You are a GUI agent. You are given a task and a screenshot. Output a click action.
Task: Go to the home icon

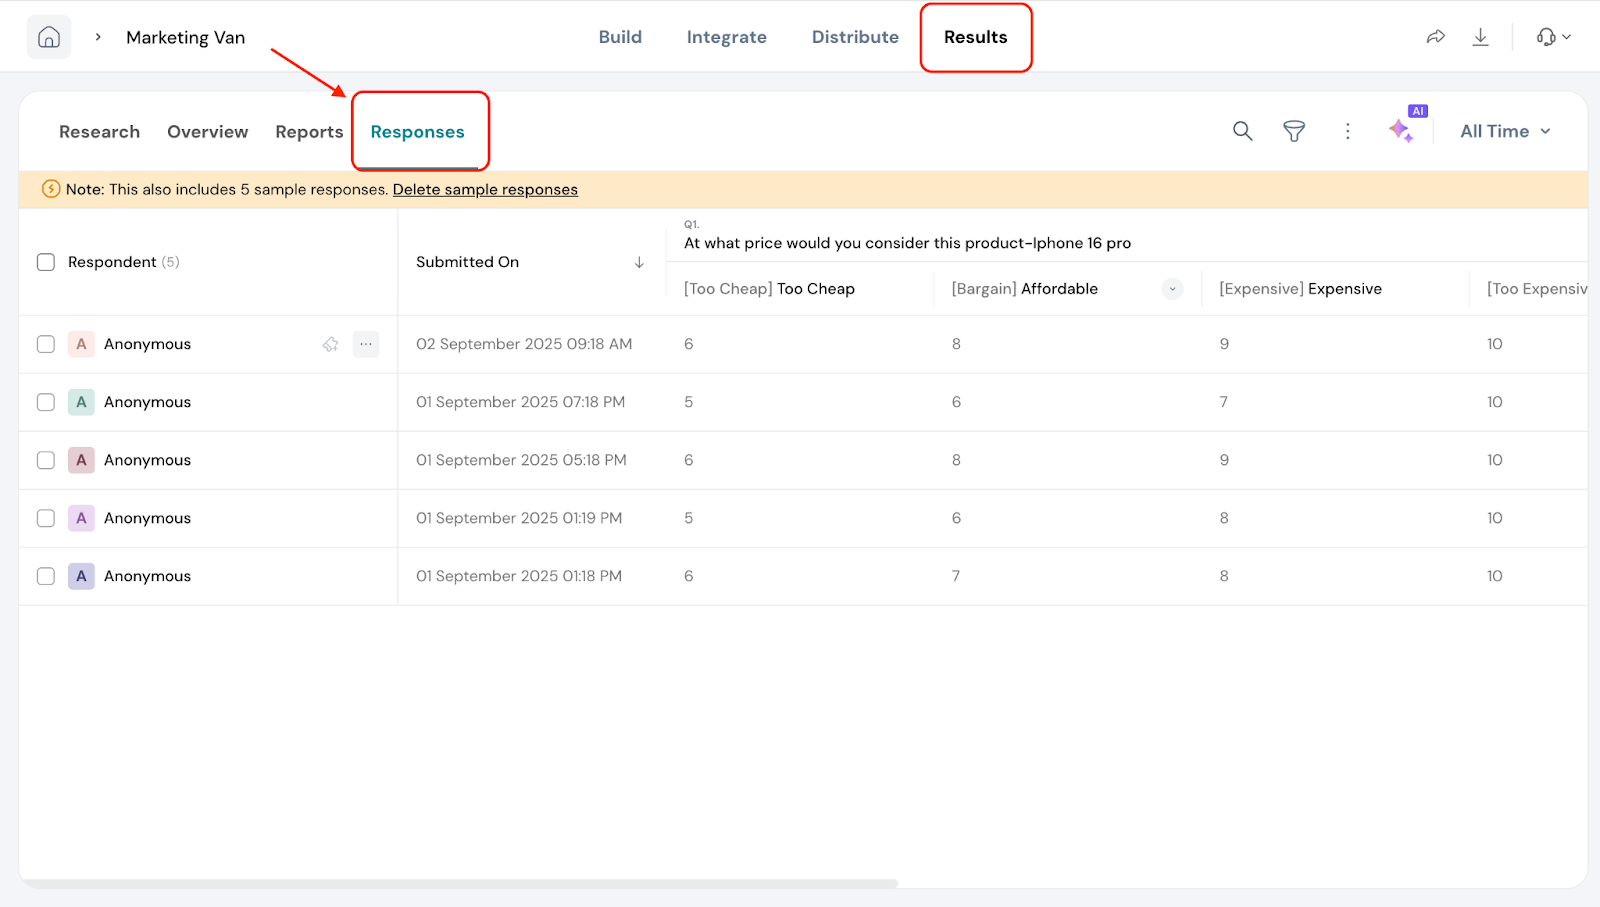(49, 37)
